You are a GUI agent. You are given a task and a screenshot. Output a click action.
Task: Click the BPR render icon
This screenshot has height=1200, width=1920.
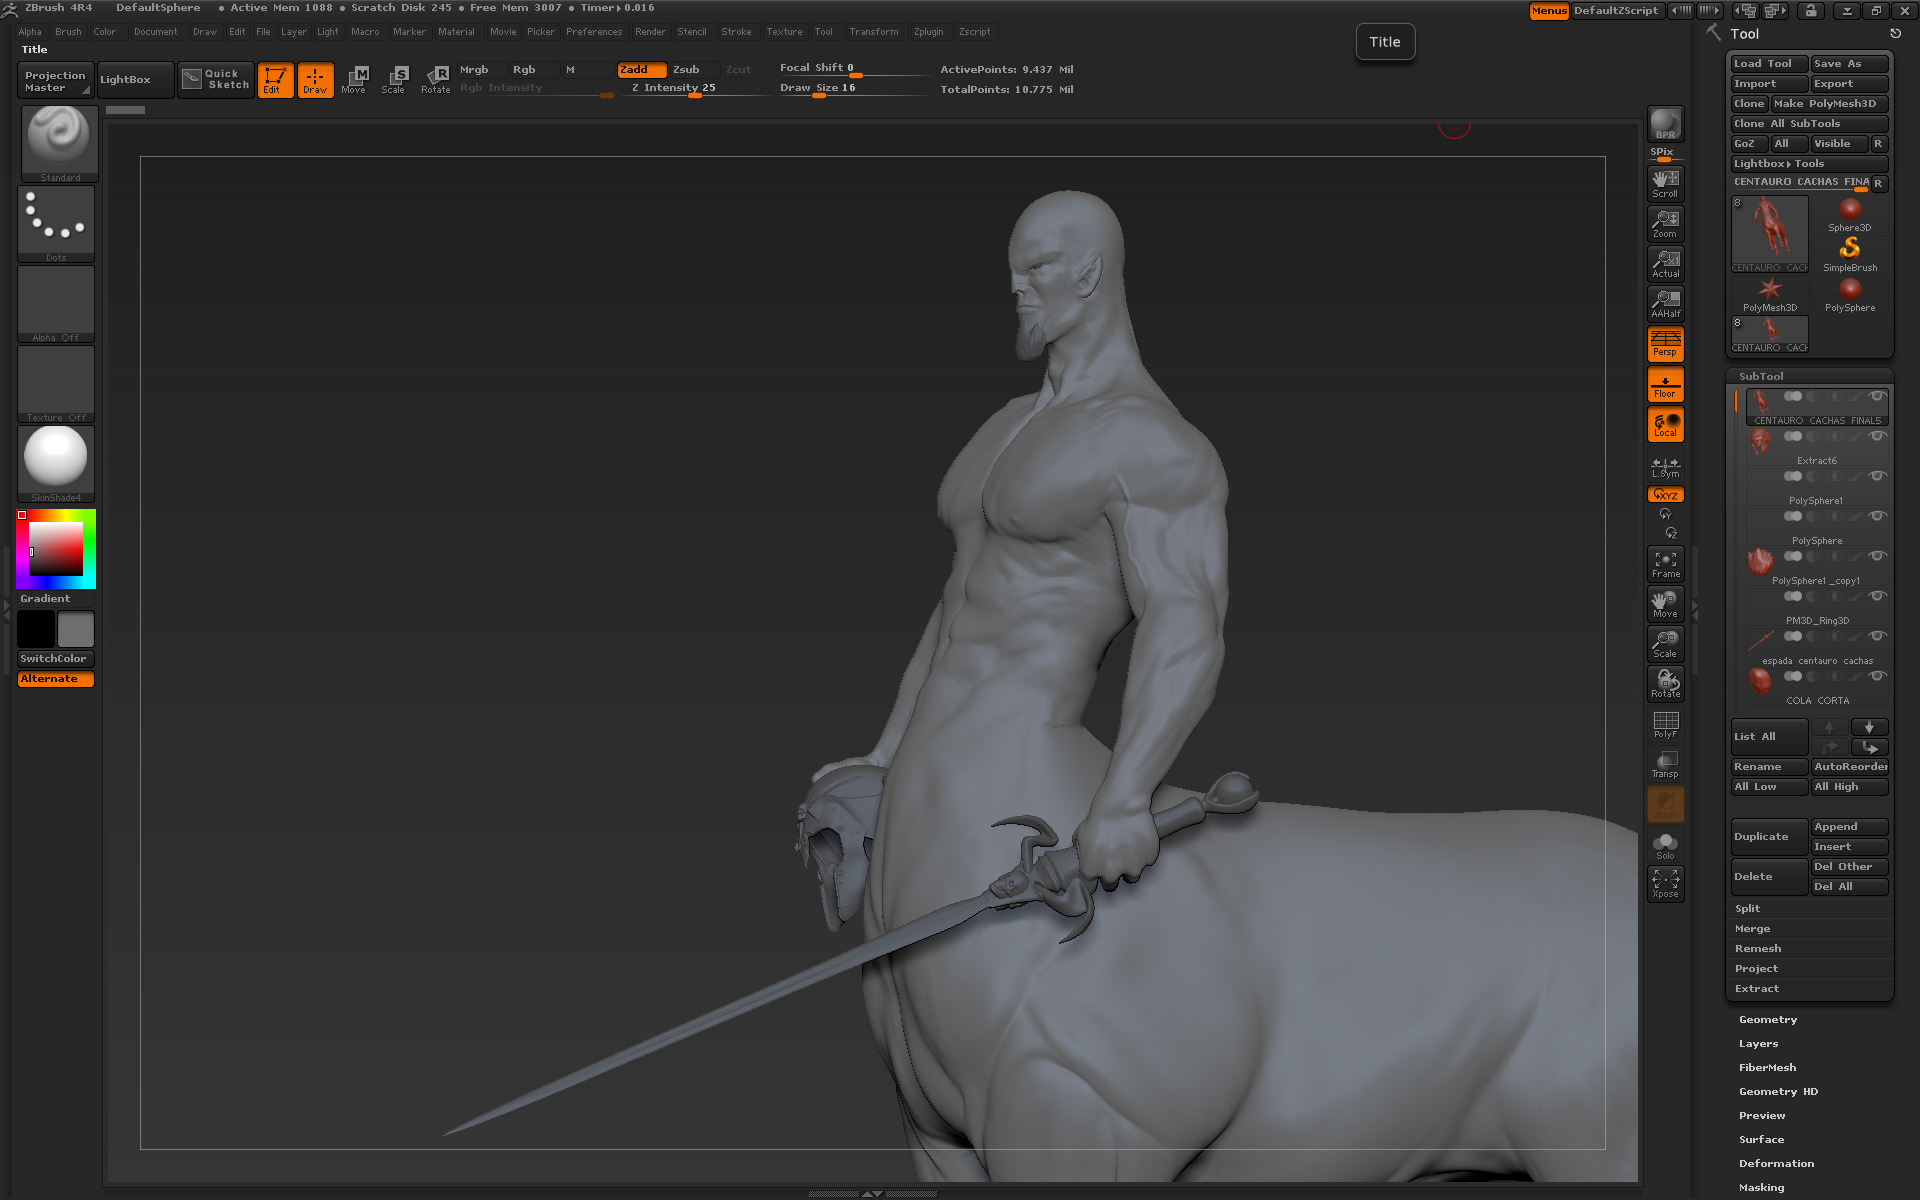1665,124
